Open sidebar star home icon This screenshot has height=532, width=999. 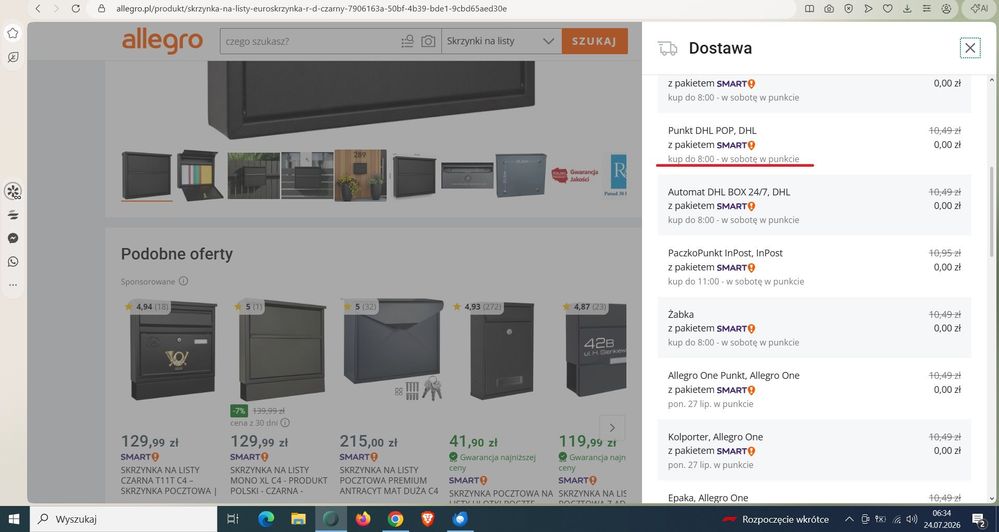click(13, 33)
